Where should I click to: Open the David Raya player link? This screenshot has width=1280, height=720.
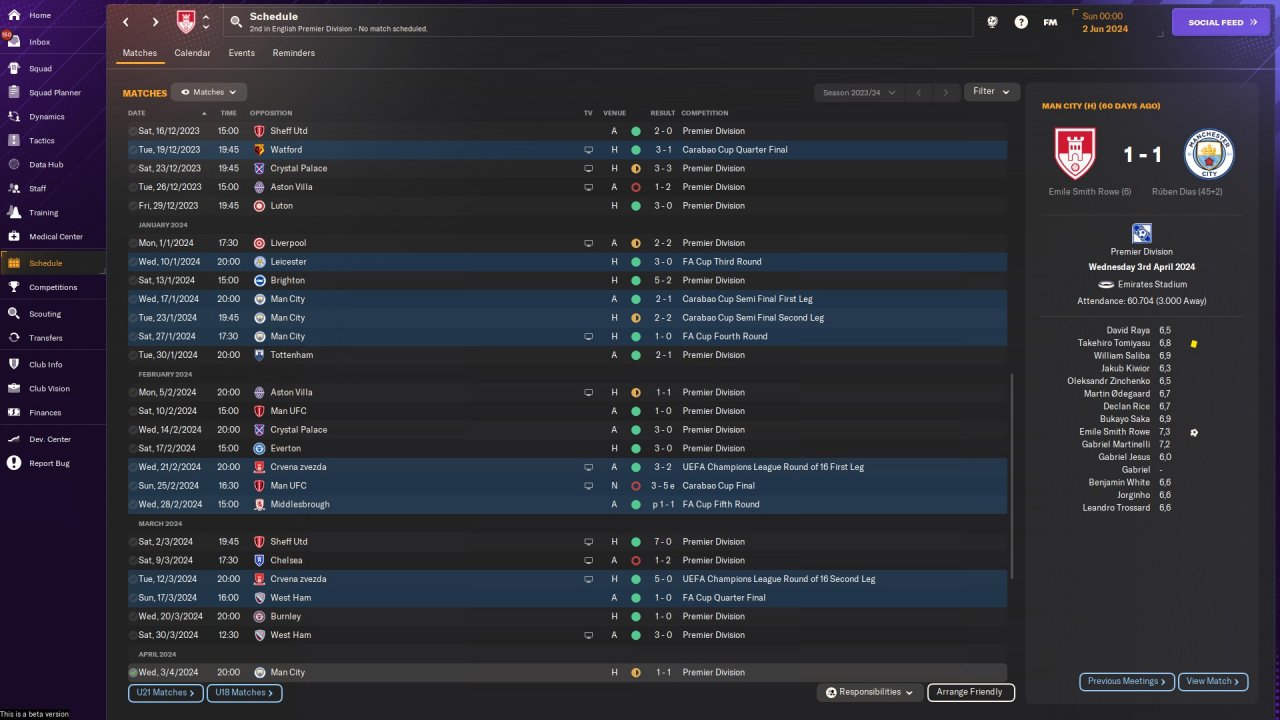point(1128,330)
